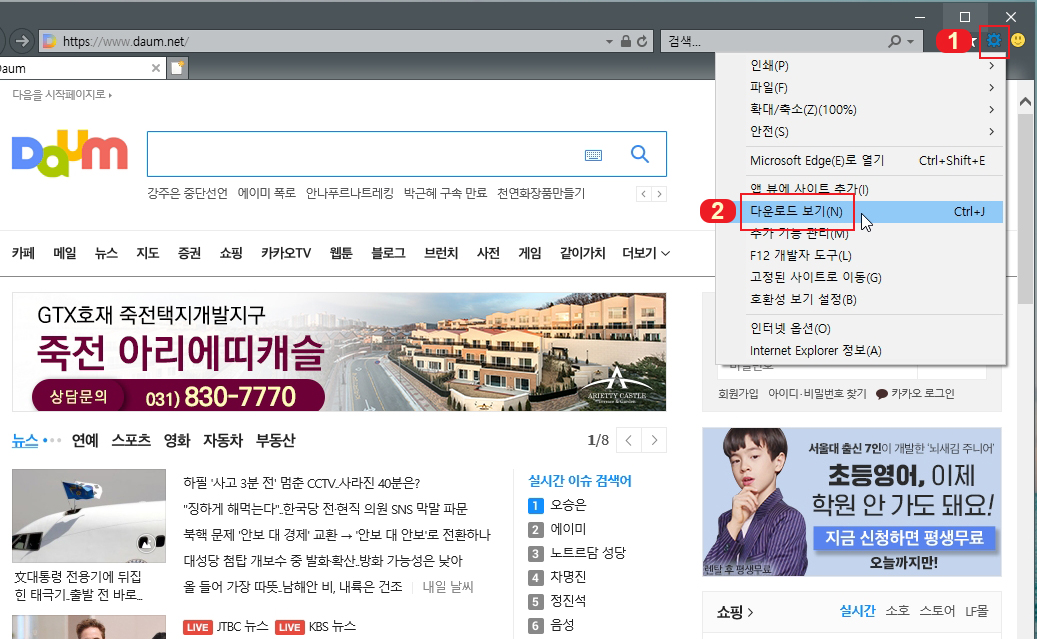Open a new browser tab
This screenshot has height=639, width=1037.
click(177, 67)
